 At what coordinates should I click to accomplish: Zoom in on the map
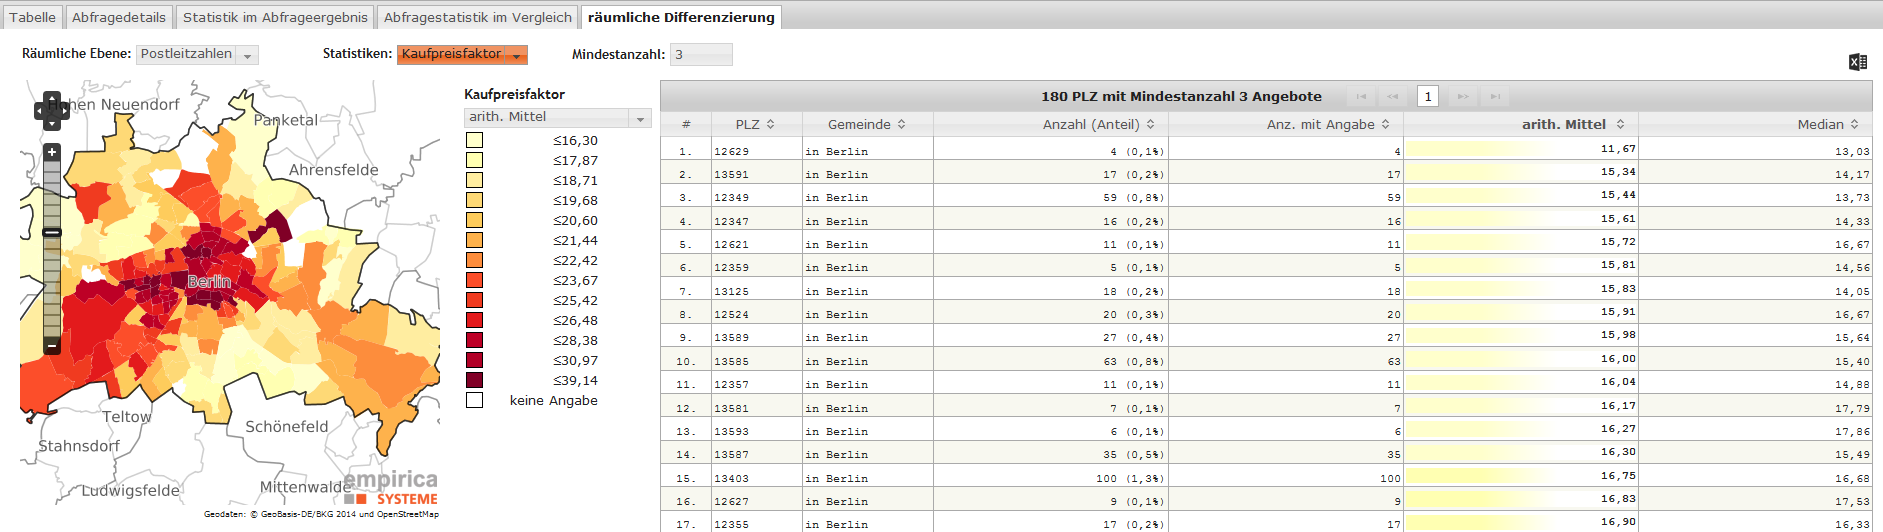[x=52, y=152]
